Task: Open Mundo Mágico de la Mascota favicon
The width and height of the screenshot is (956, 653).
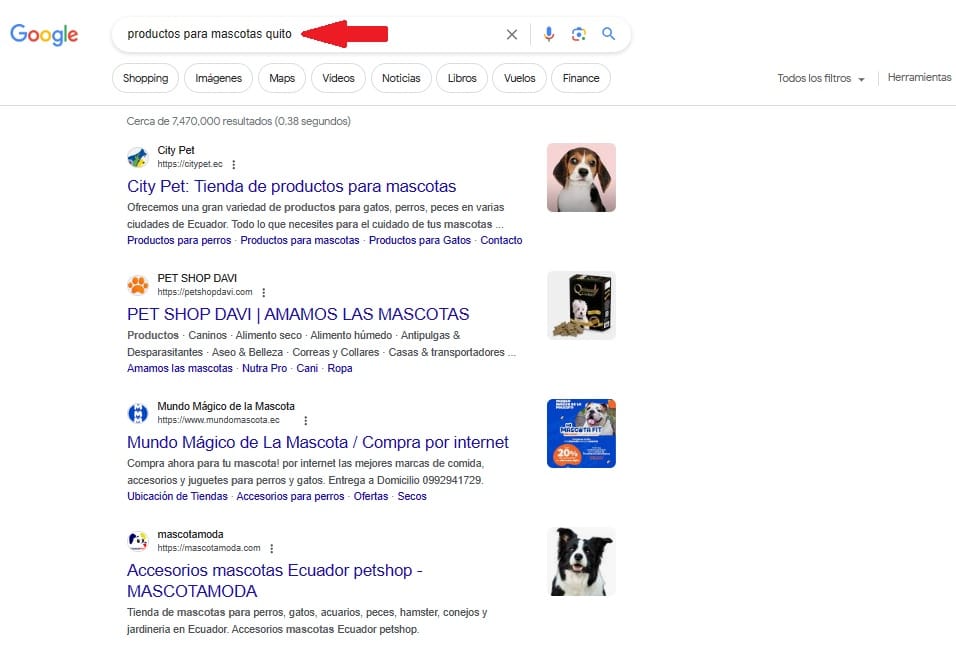Action: point(138,413)
